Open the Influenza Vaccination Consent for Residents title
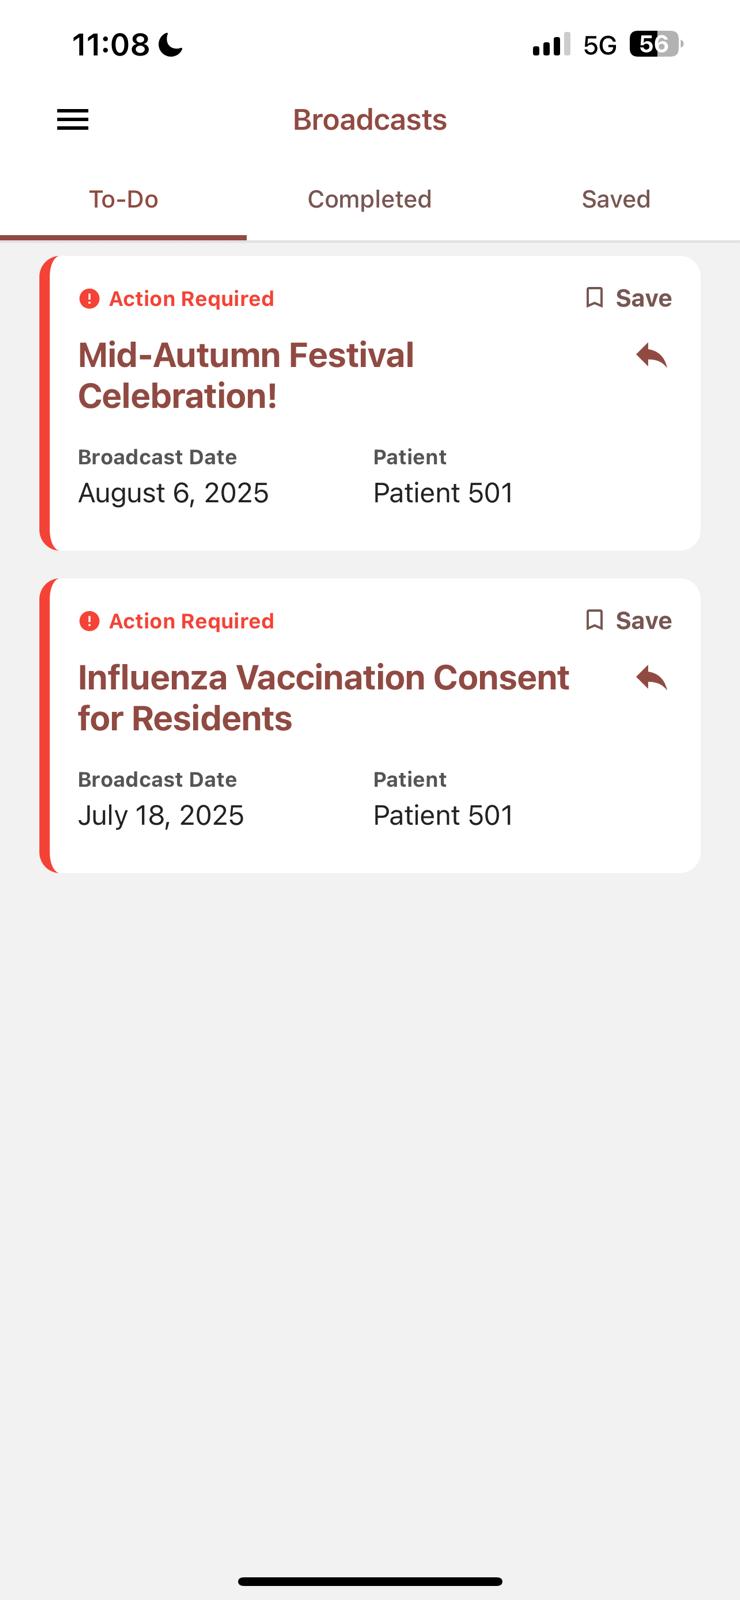 323,697
